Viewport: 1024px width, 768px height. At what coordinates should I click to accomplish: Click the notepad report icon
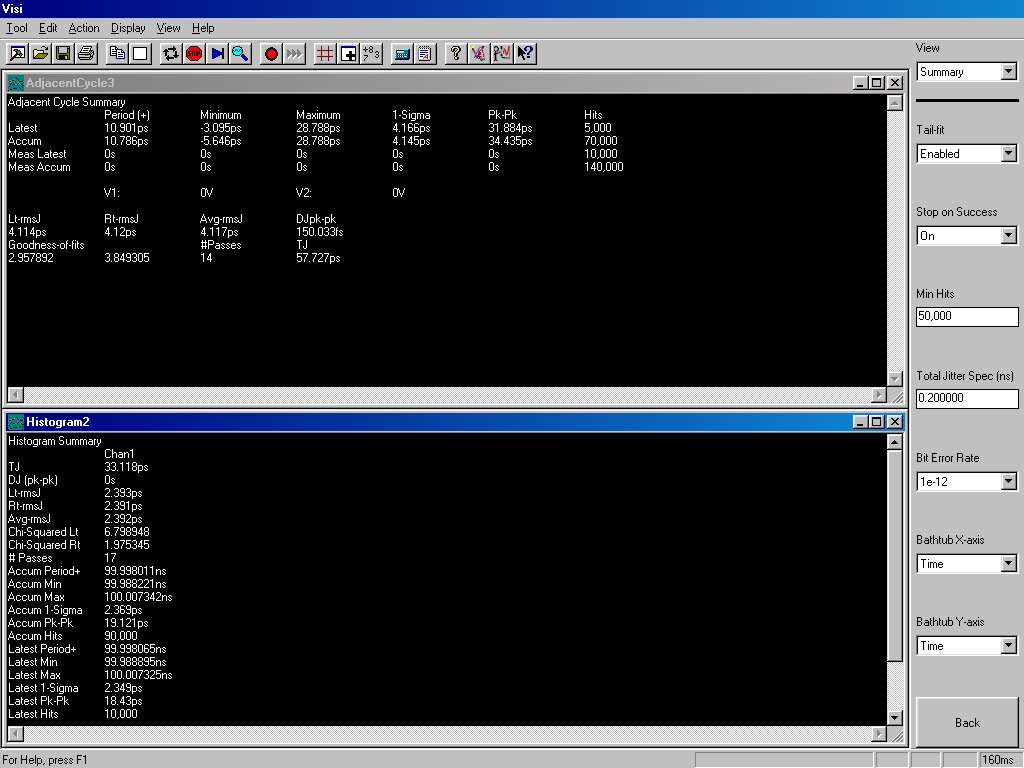click(x=425, y=54)
